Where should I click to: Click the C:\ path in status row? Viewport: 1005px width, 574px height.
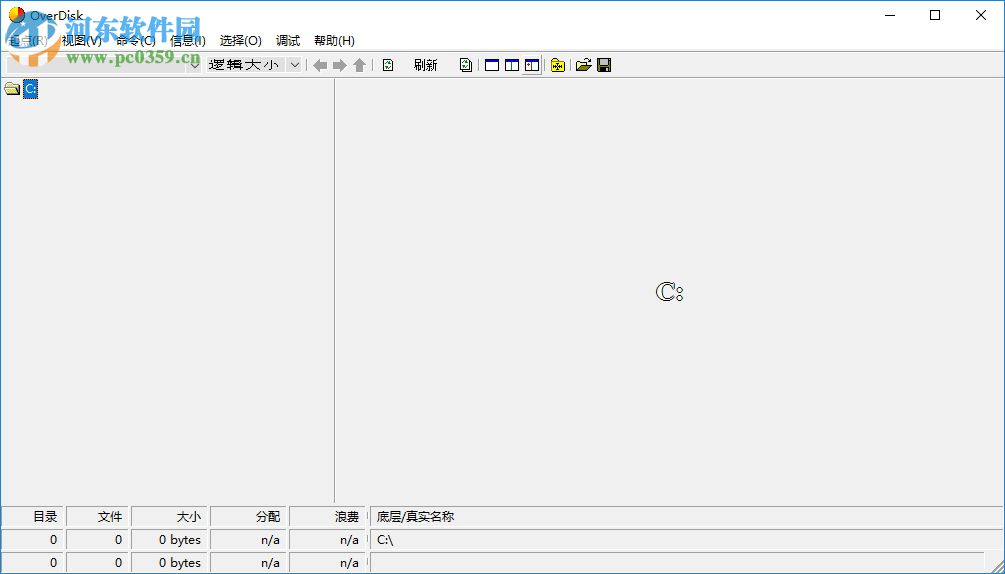pyautogui.click(x=385, y=540)
